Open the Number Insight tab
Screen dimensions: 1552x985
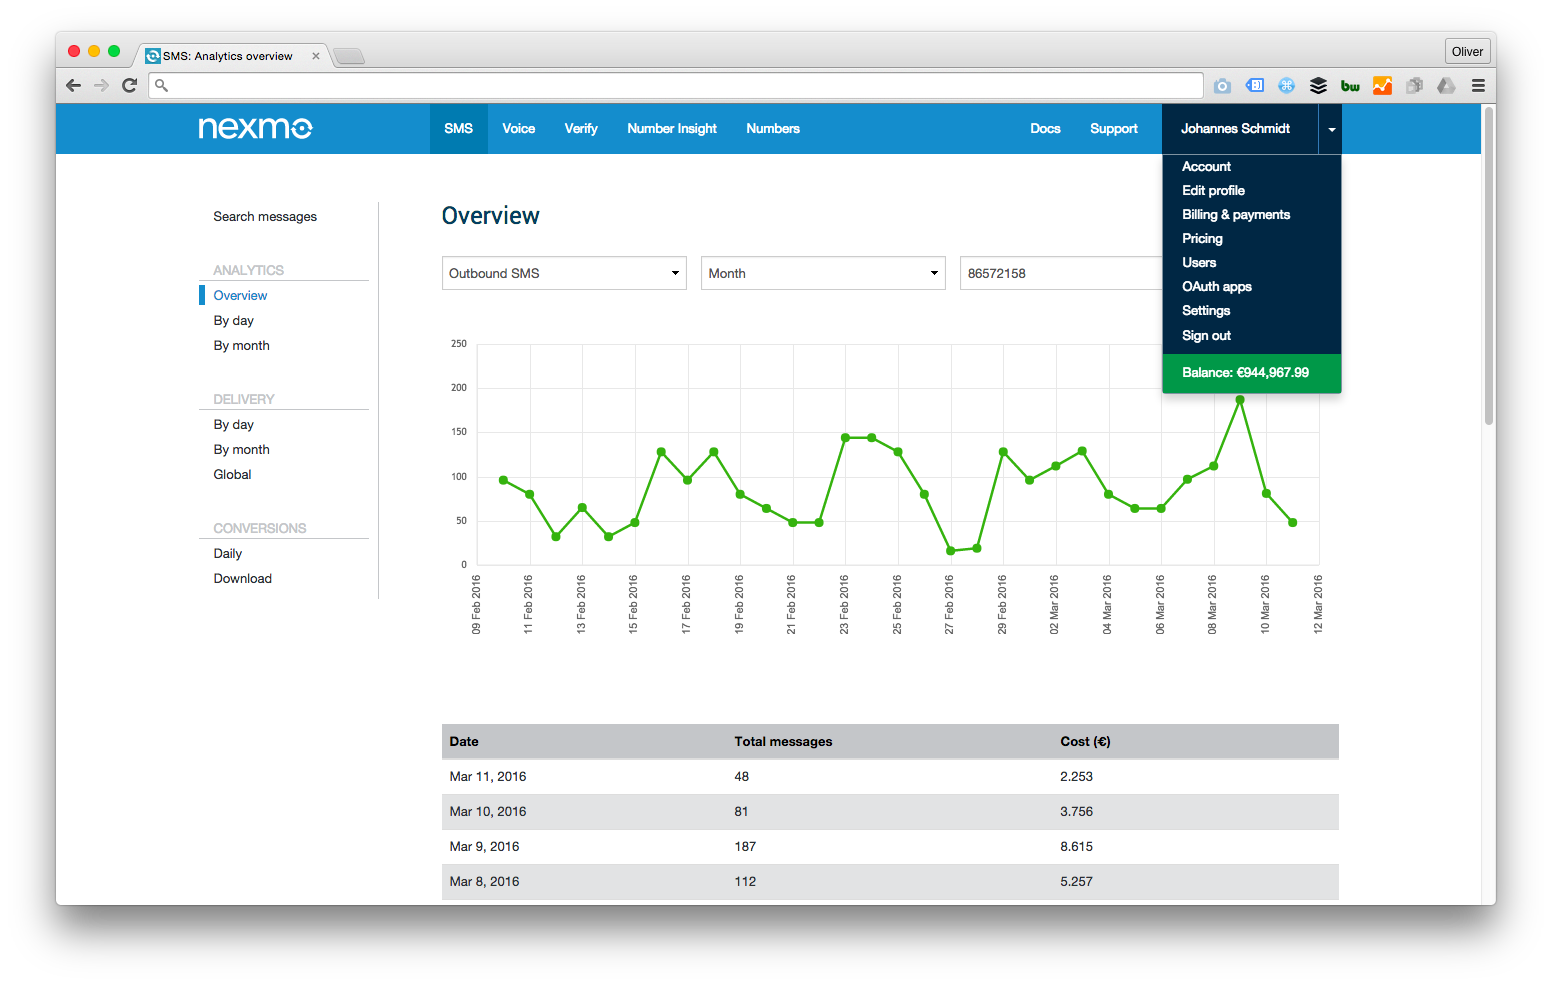671,129
